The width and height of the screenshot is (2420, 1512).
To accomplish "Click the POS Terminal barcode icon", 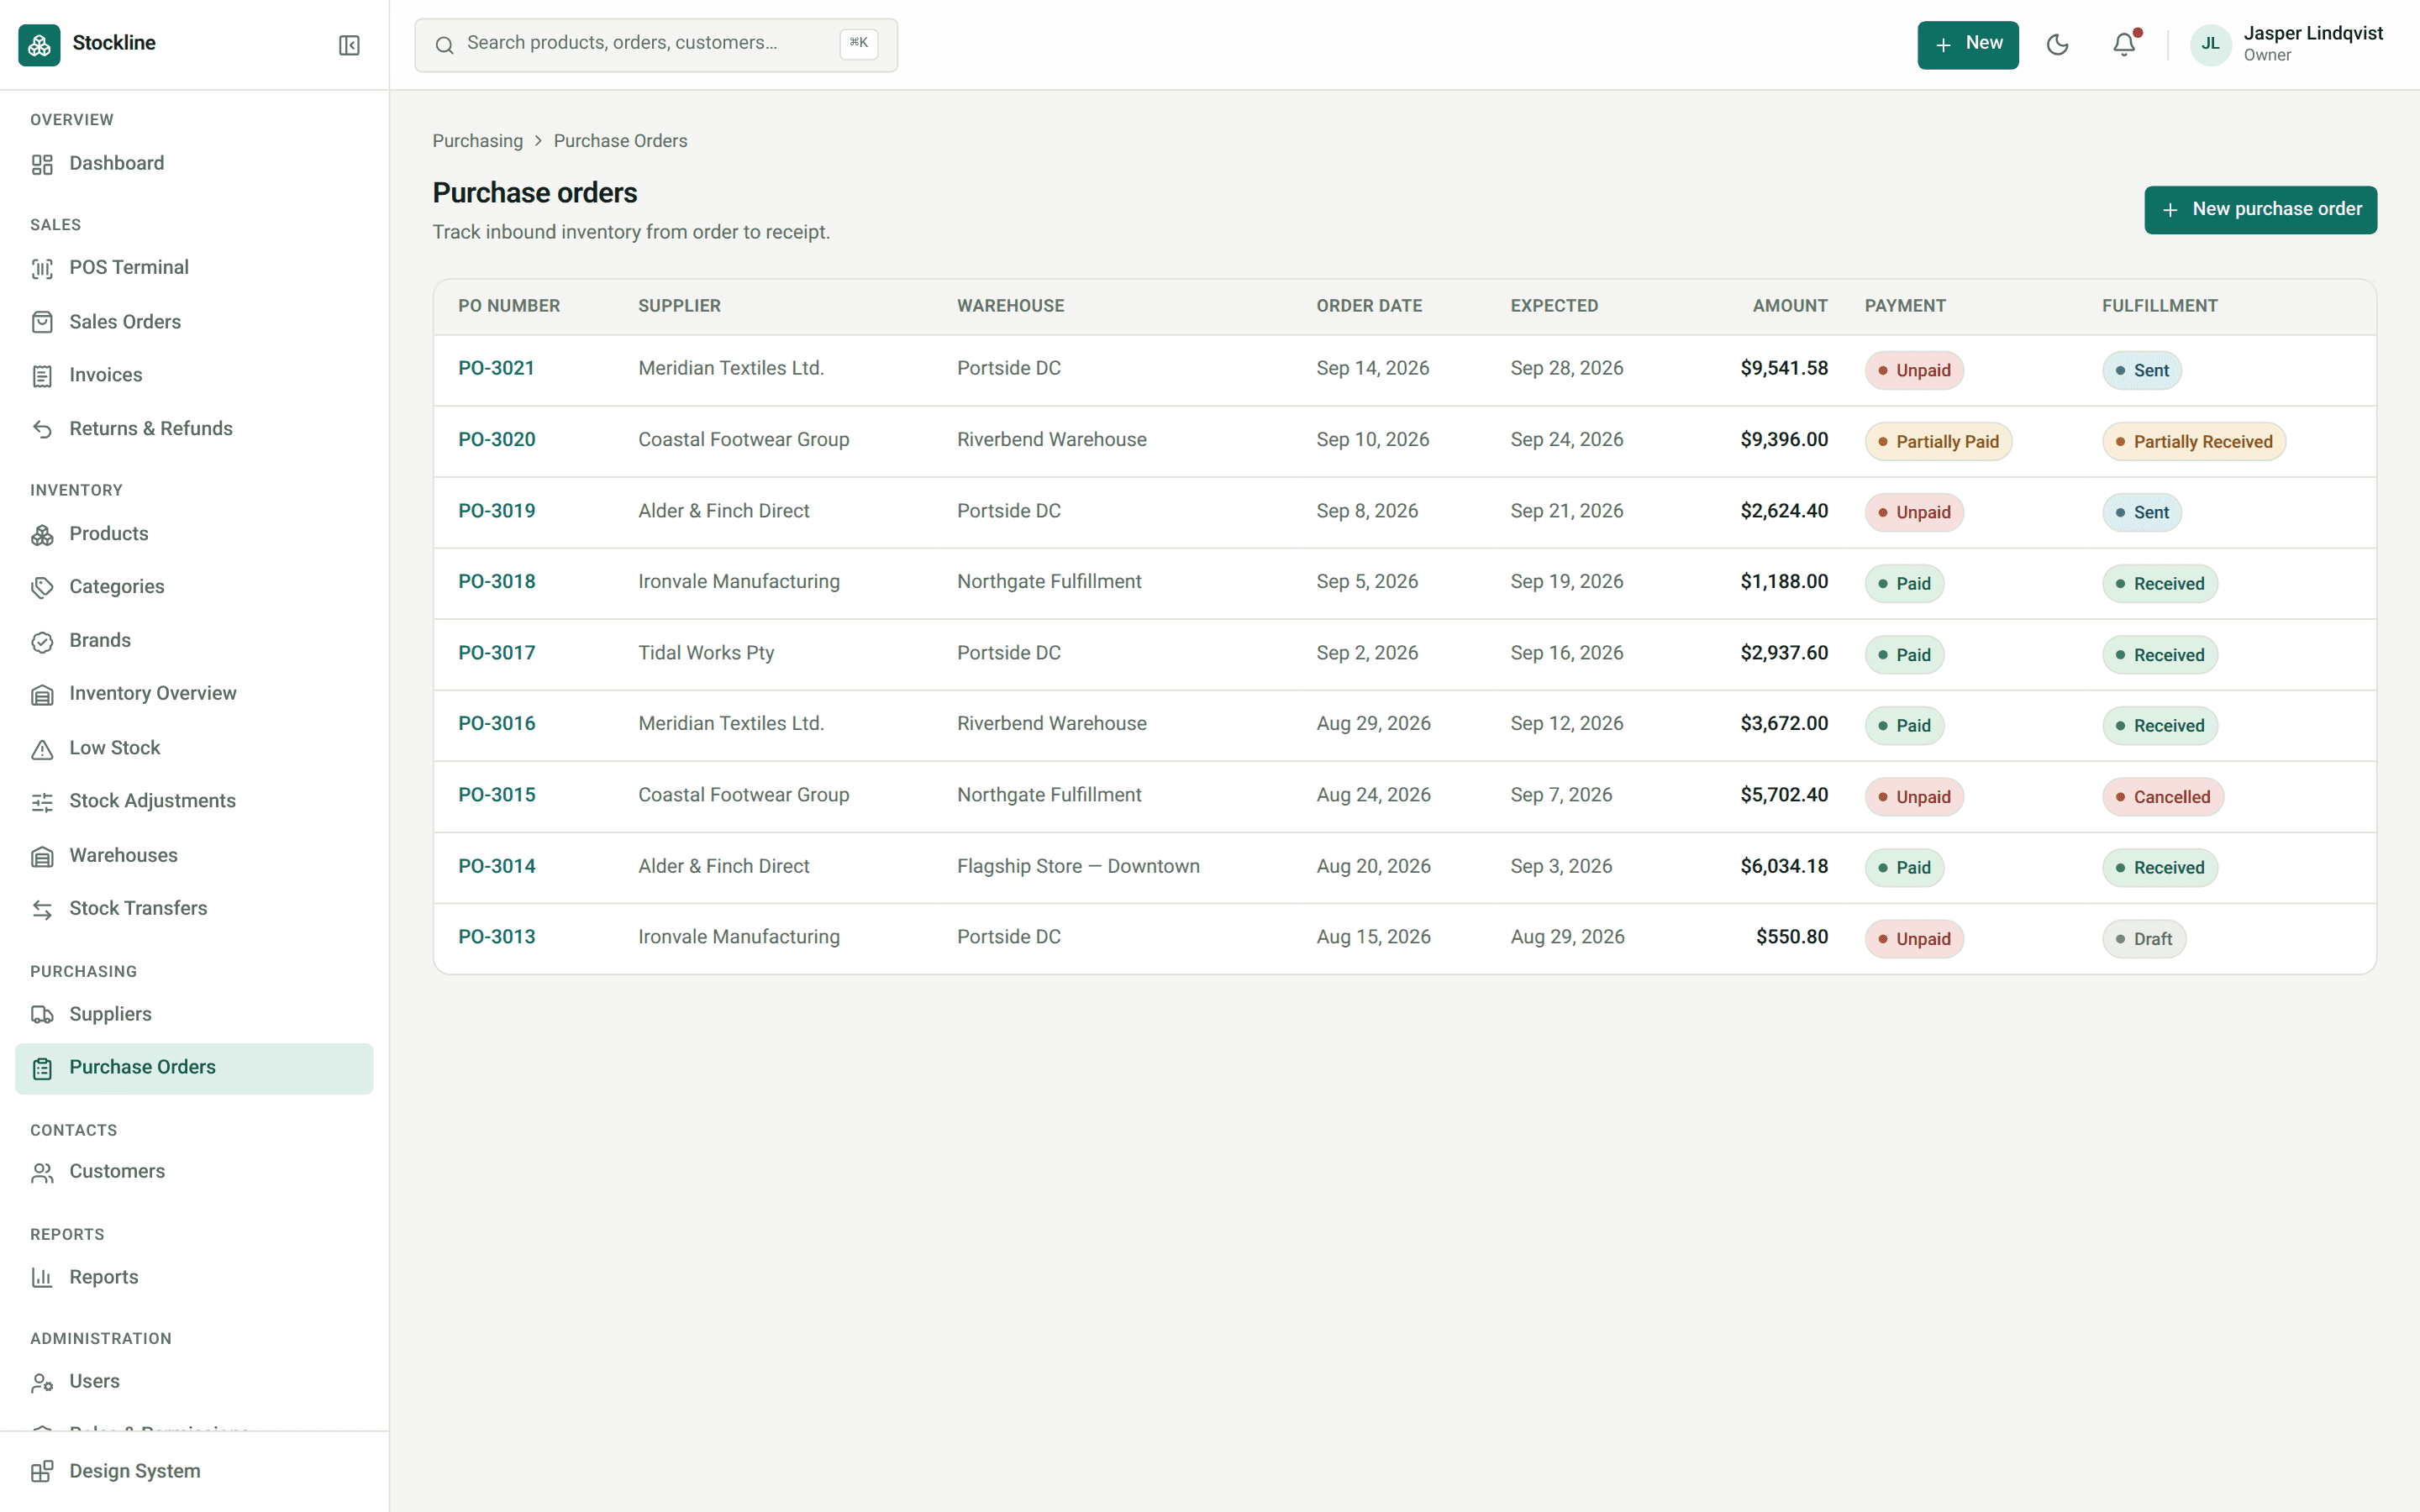I will [x=42, y=269].
